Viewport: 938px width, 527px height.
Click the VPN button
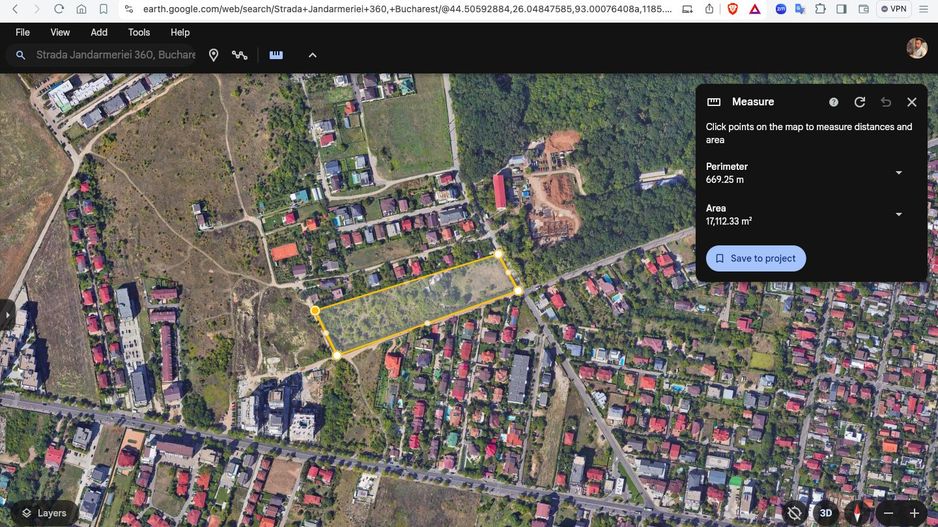pyautogui.click(x=894, y=9)
